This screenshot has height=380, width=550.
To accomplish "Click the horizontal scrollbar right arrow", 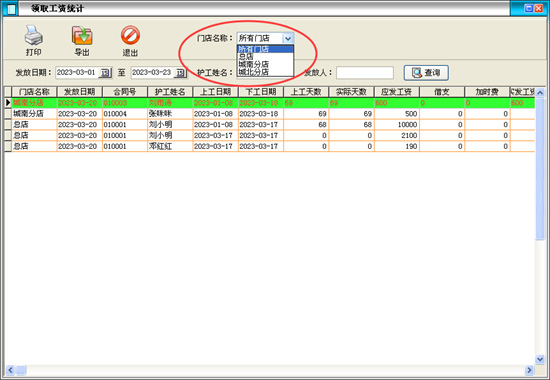I will click(529, 370).
